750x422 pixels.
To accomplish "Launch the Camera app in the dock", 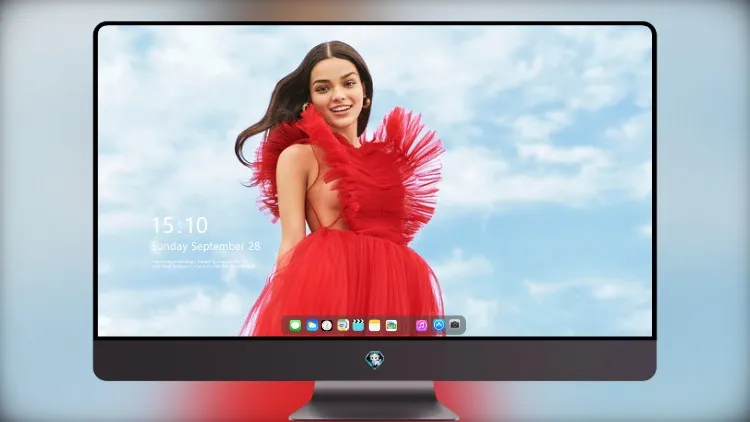I will [x=455, y=325].
